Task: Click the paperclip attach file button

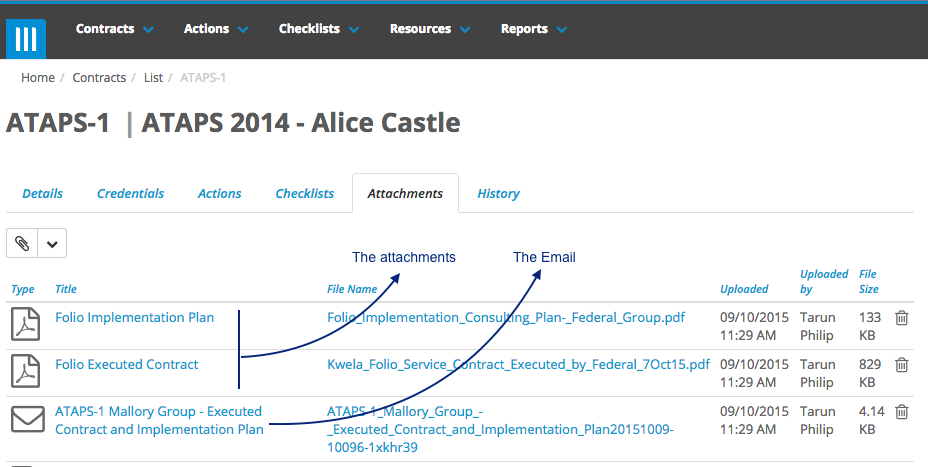Action: point(22,243)
